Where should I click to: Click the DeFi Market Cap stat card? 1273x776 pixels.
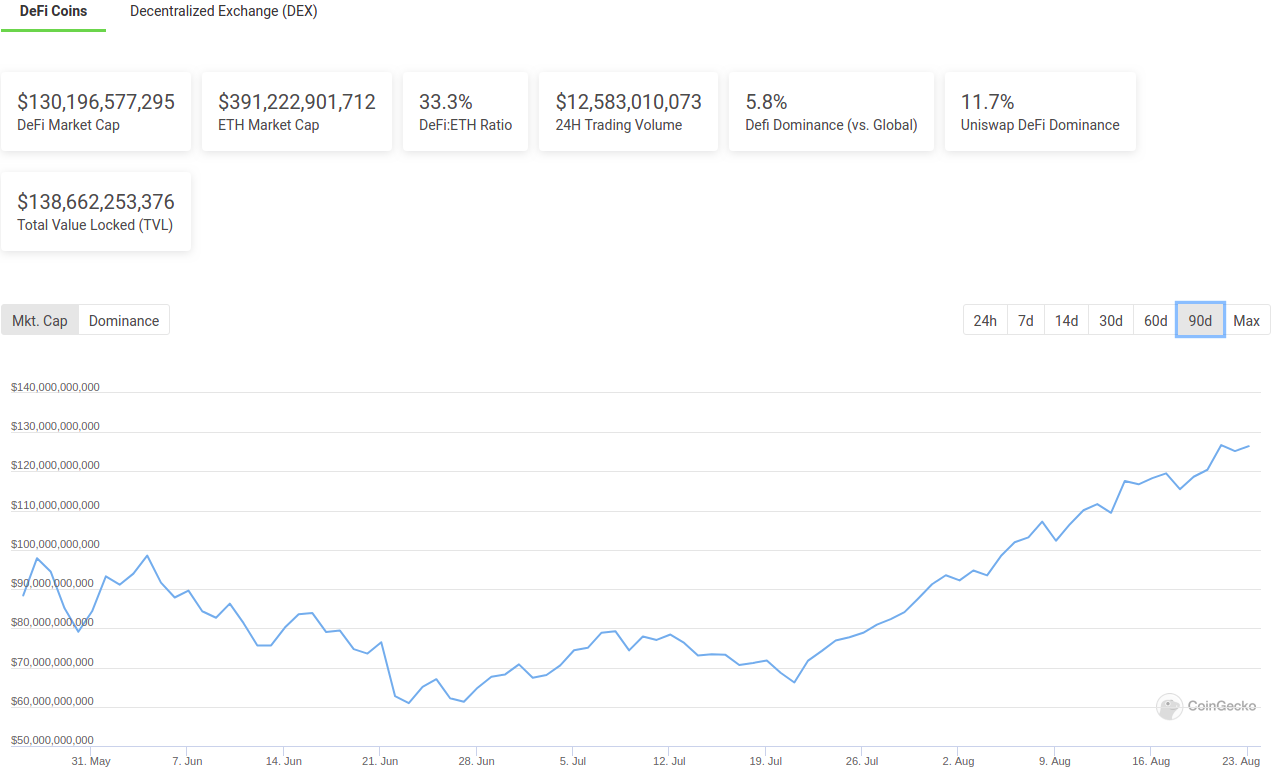(x=95, y=110)
